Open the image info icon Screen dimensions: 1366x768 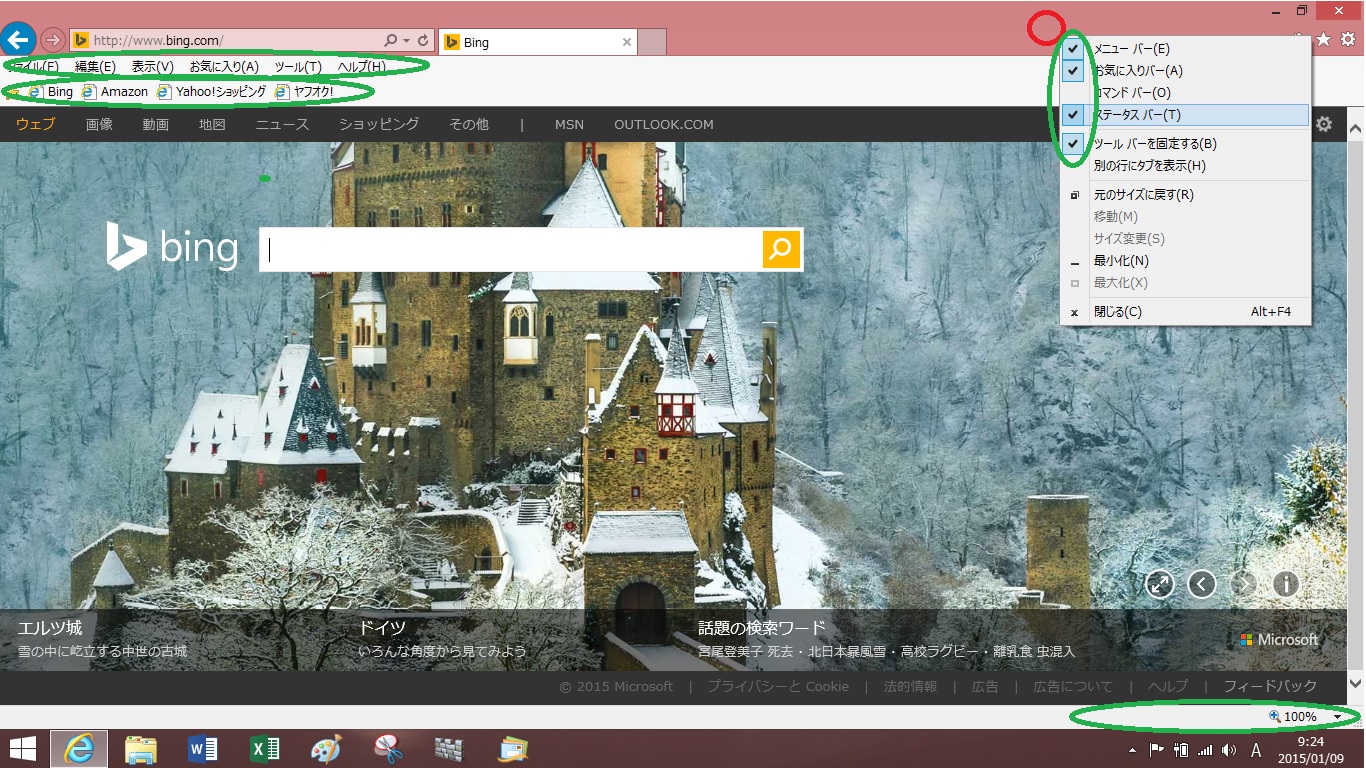coord(1286,584)
